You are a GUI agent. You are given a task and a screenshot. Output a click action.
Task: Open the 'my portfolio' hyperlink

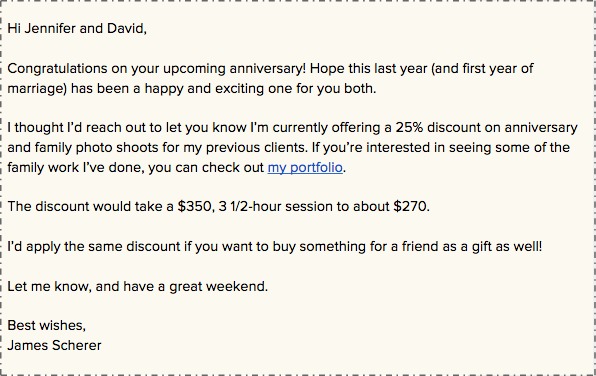(x=305, y=168)
